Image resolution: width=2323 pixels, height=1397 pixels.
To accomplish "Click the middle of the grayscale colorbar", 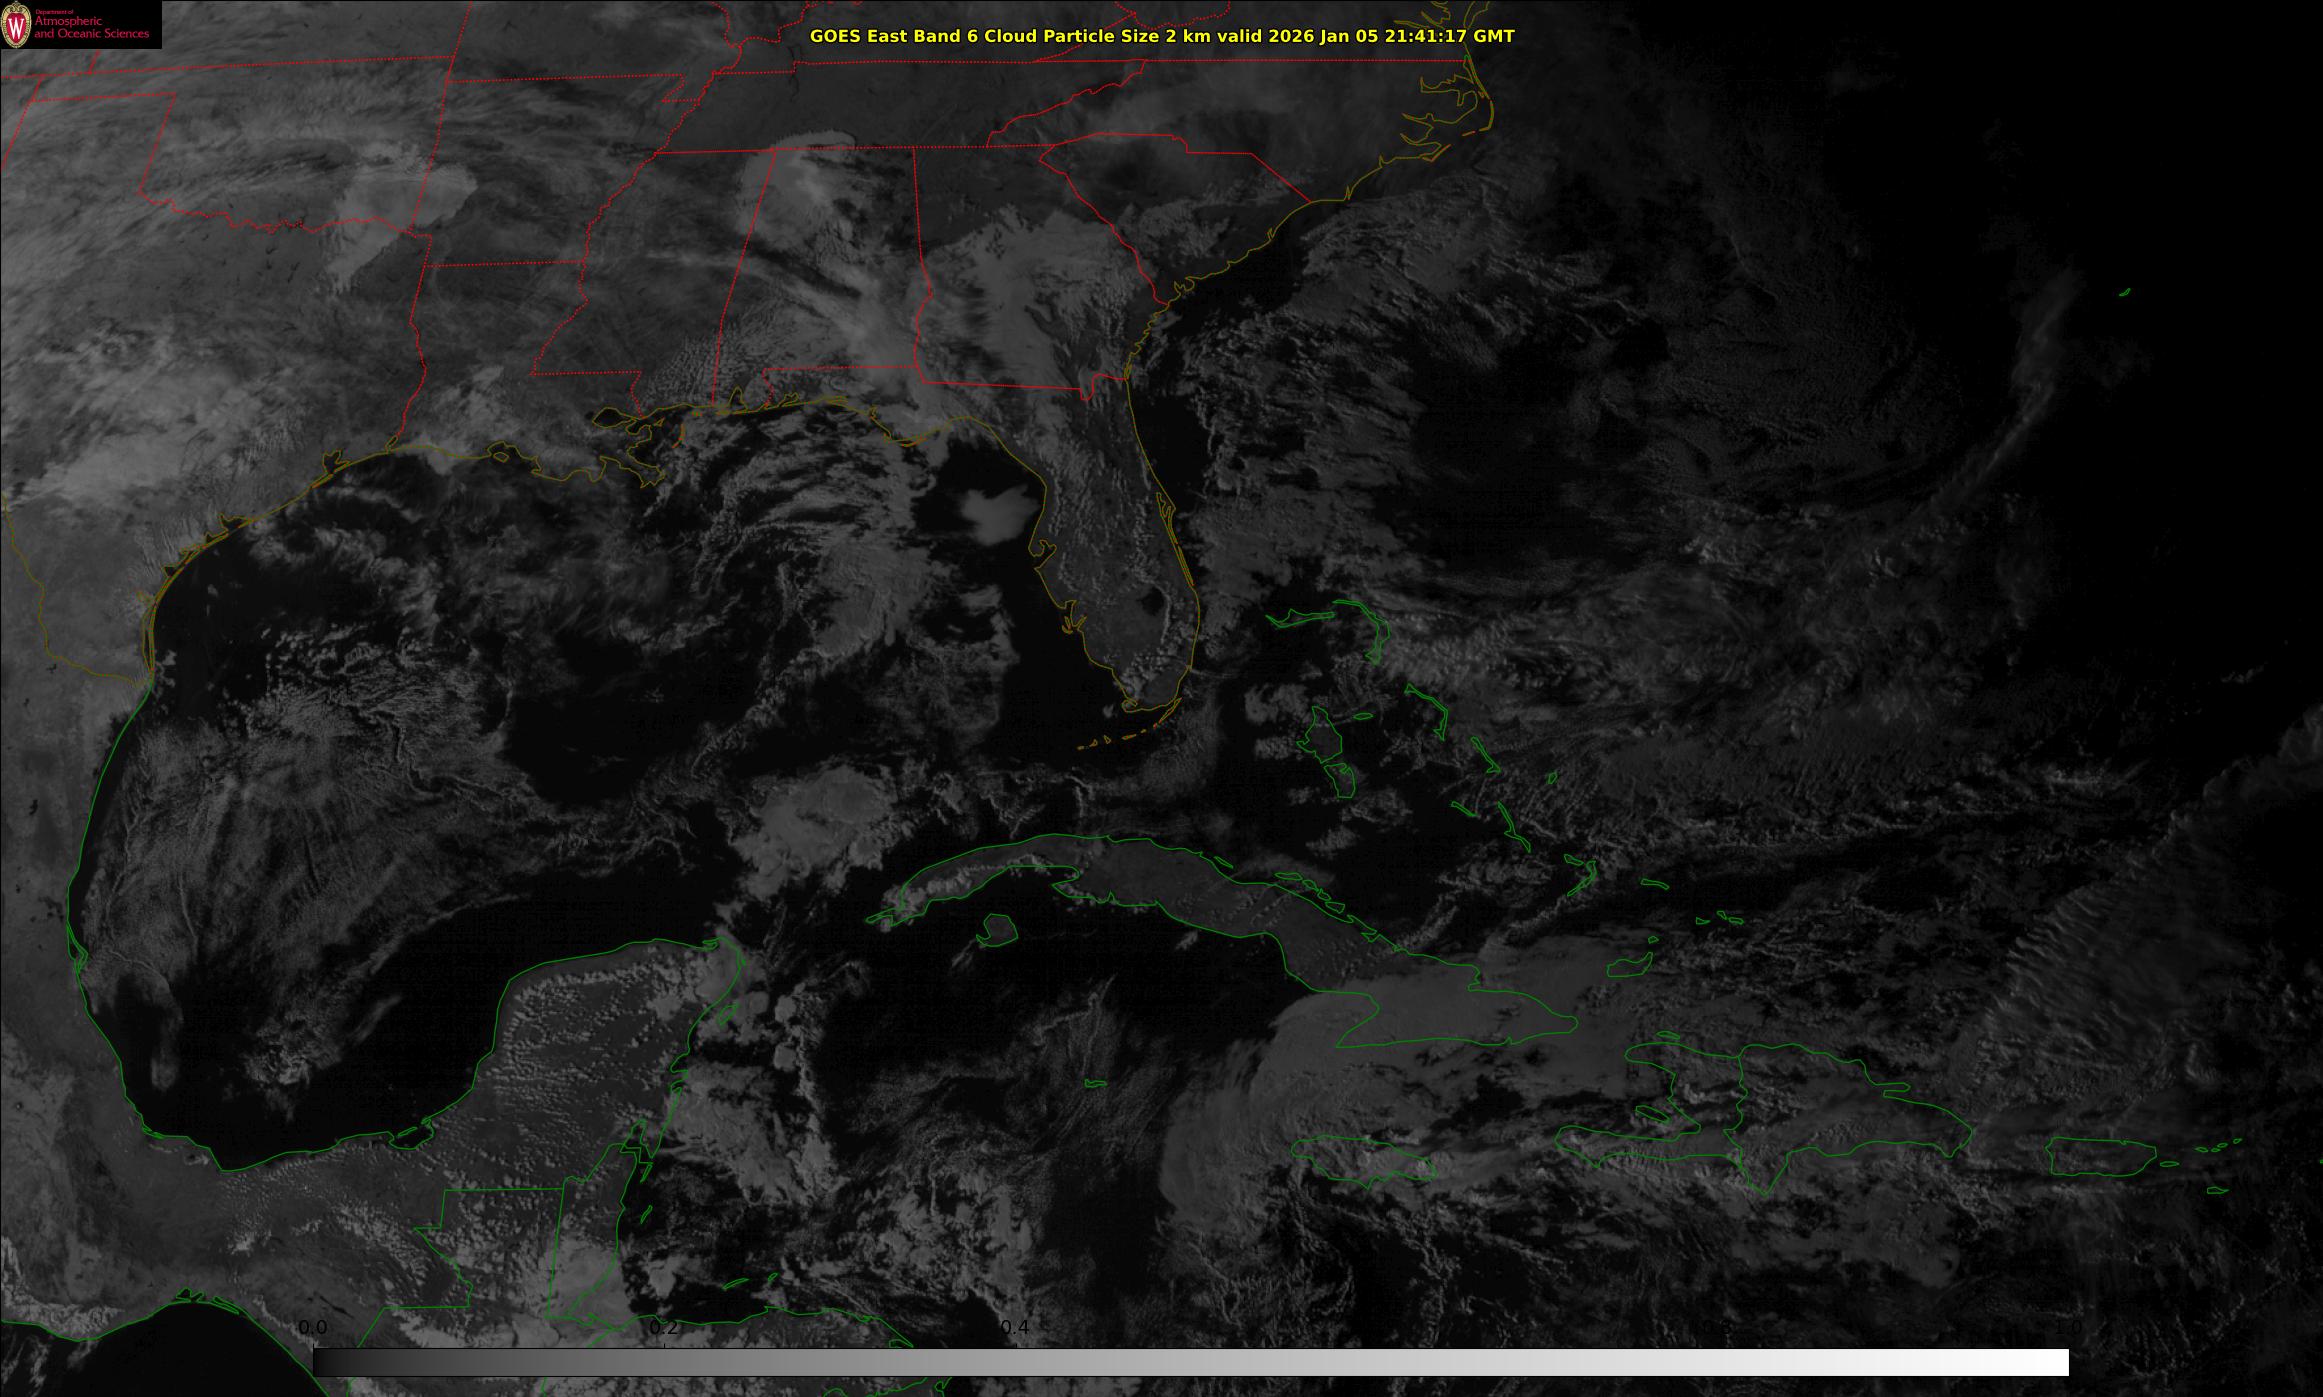I will point(1190,1362).
